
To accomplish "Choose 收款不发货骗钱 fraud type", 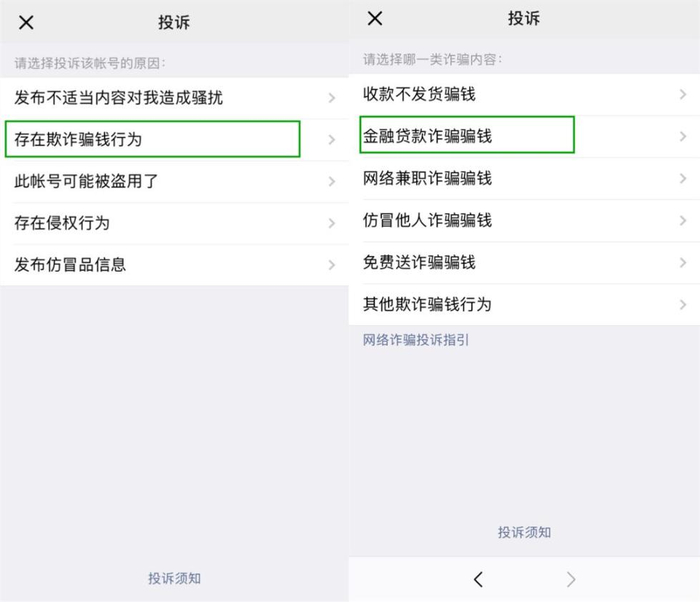I will point(419,95).
